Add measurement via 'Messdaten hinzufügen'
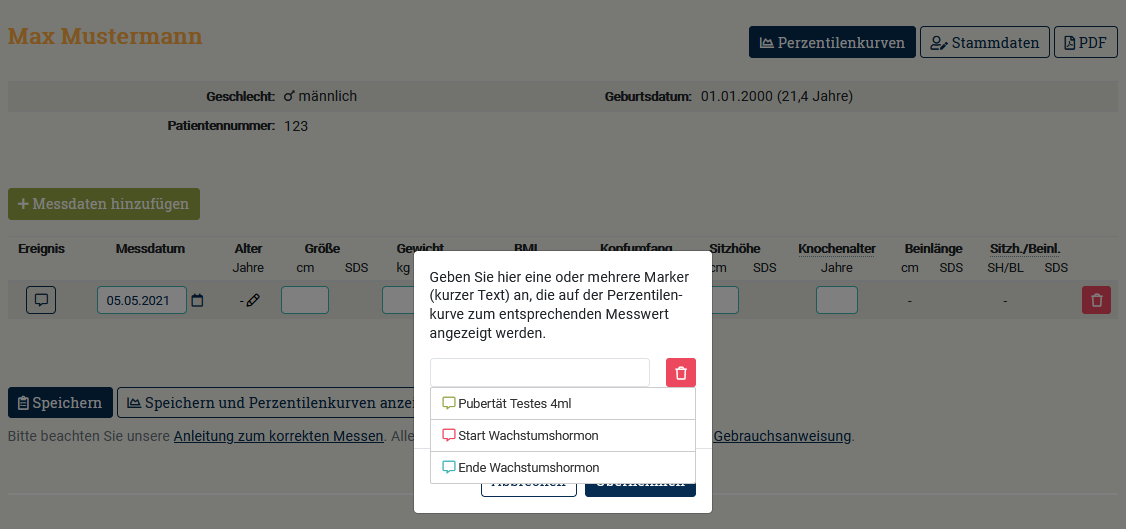Viewport: 1126px width, 529px height. click(104, 204)
